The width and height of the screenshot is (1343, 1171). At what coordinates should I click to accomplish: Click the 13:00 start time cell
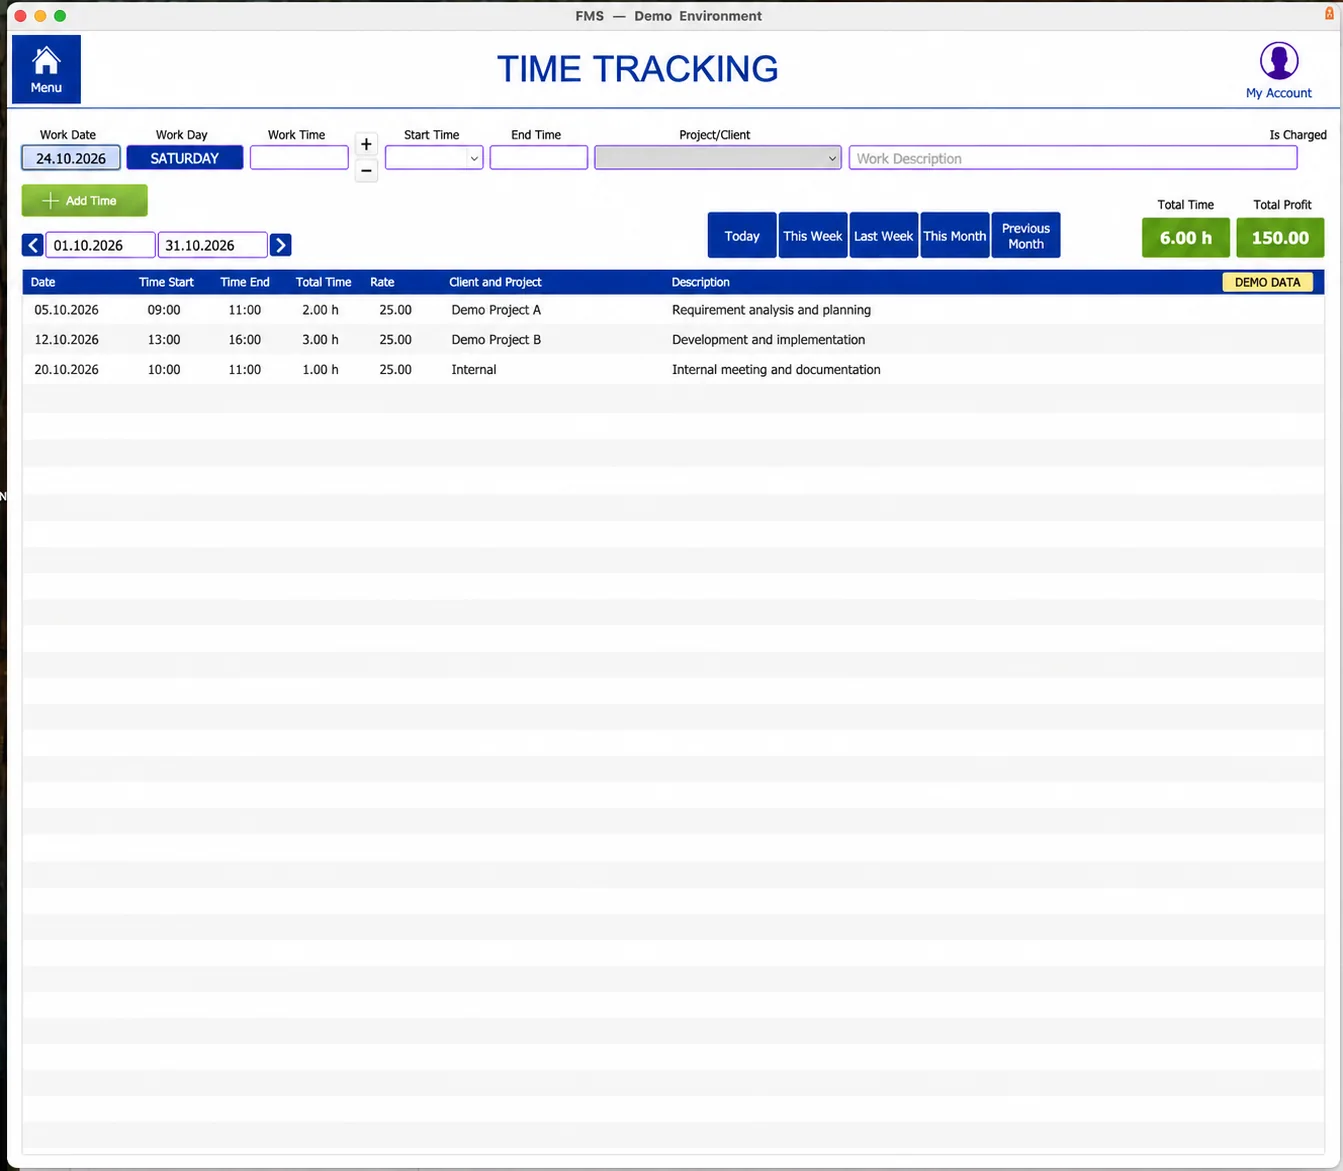(x=164, y=340)
